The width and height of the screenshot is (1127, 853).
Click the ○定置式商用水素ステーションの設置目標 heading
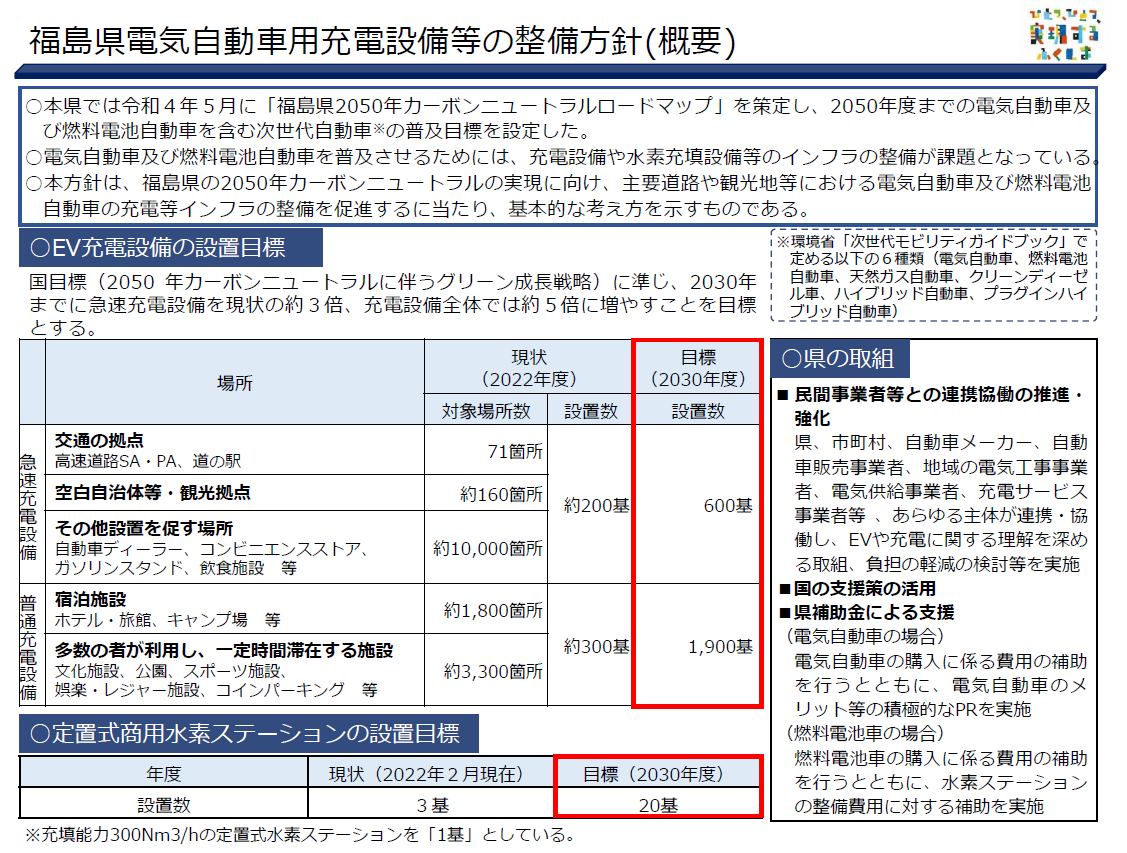(x=248, y=734)
